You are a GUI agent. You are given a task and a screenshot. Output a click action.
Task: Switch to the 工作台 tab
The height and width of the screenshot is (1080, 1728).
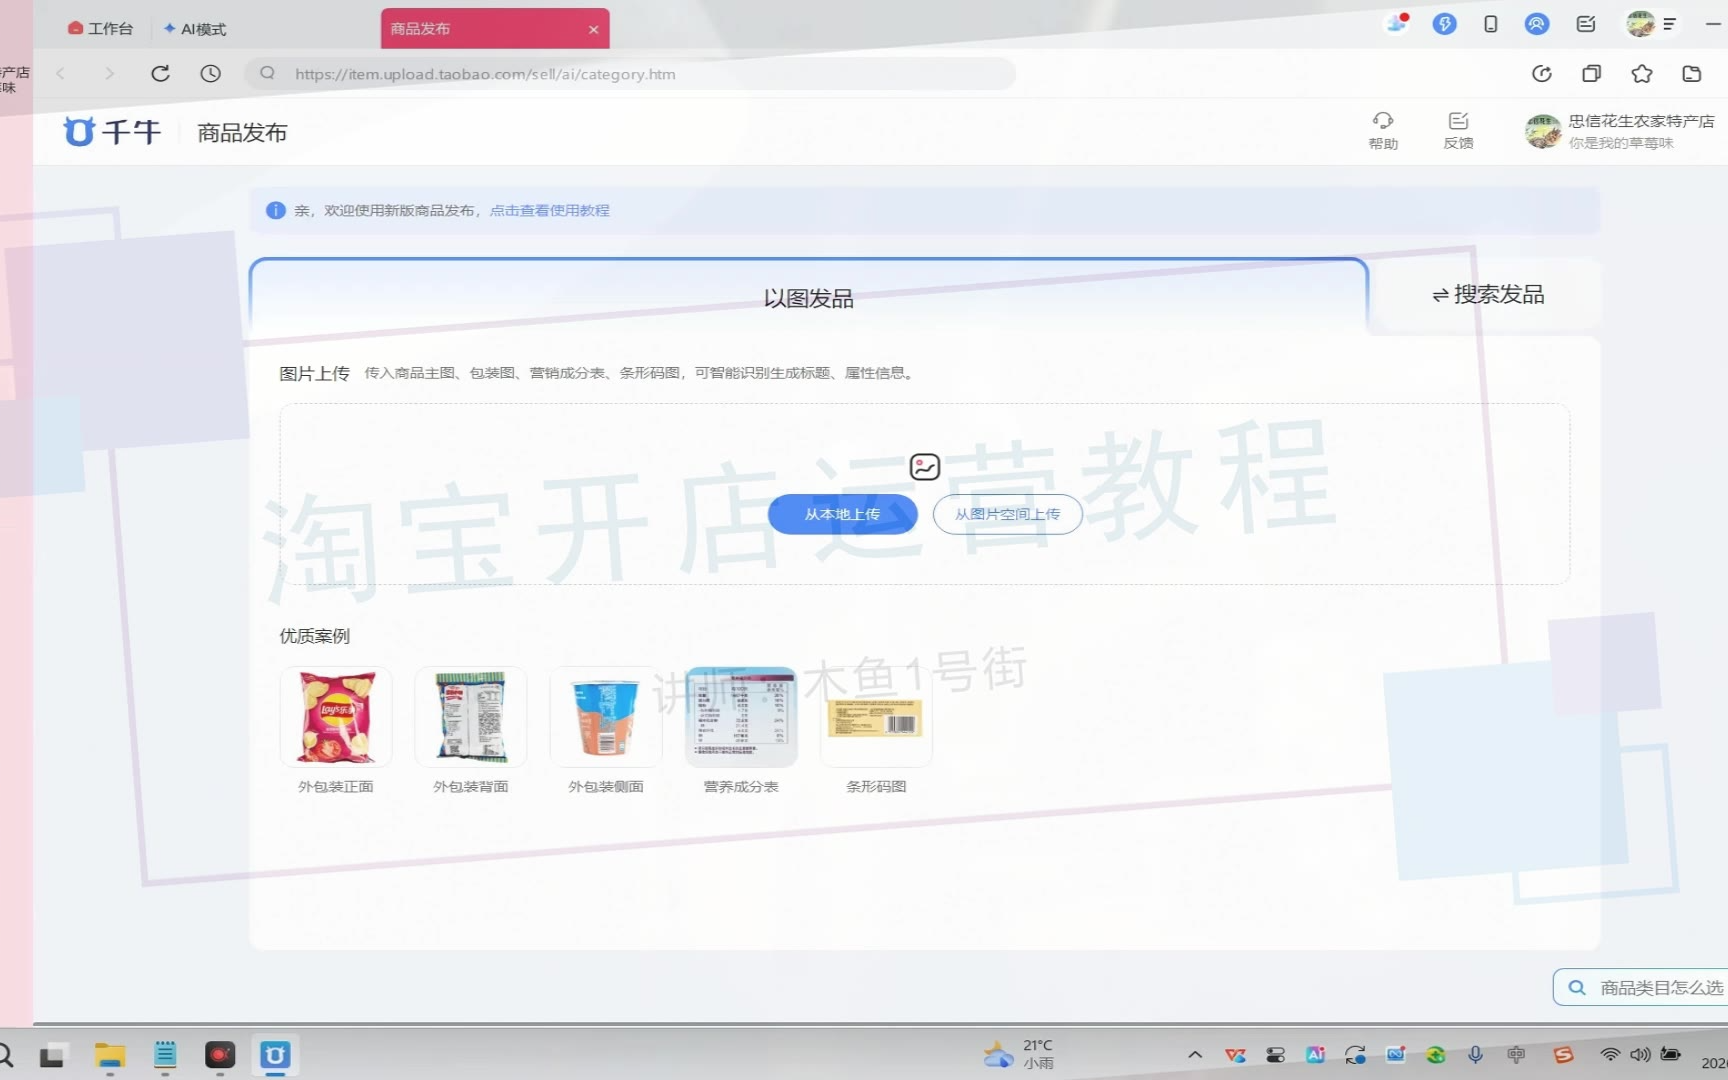101,29
